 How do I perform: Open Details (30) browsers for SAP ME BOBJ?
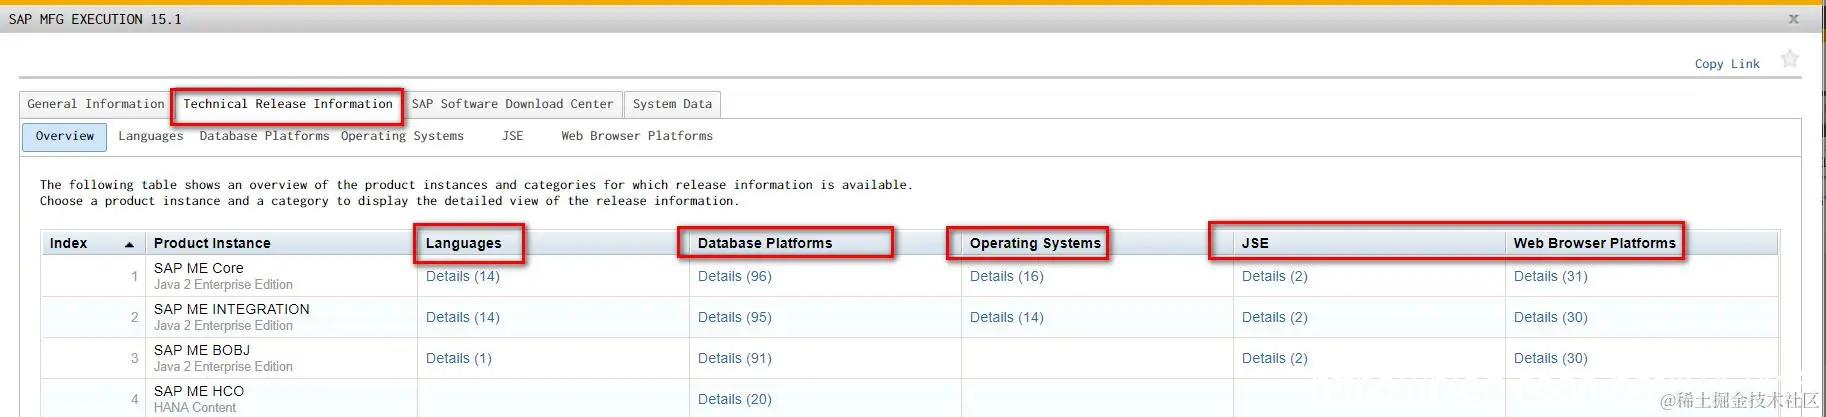coord(1551,358)
